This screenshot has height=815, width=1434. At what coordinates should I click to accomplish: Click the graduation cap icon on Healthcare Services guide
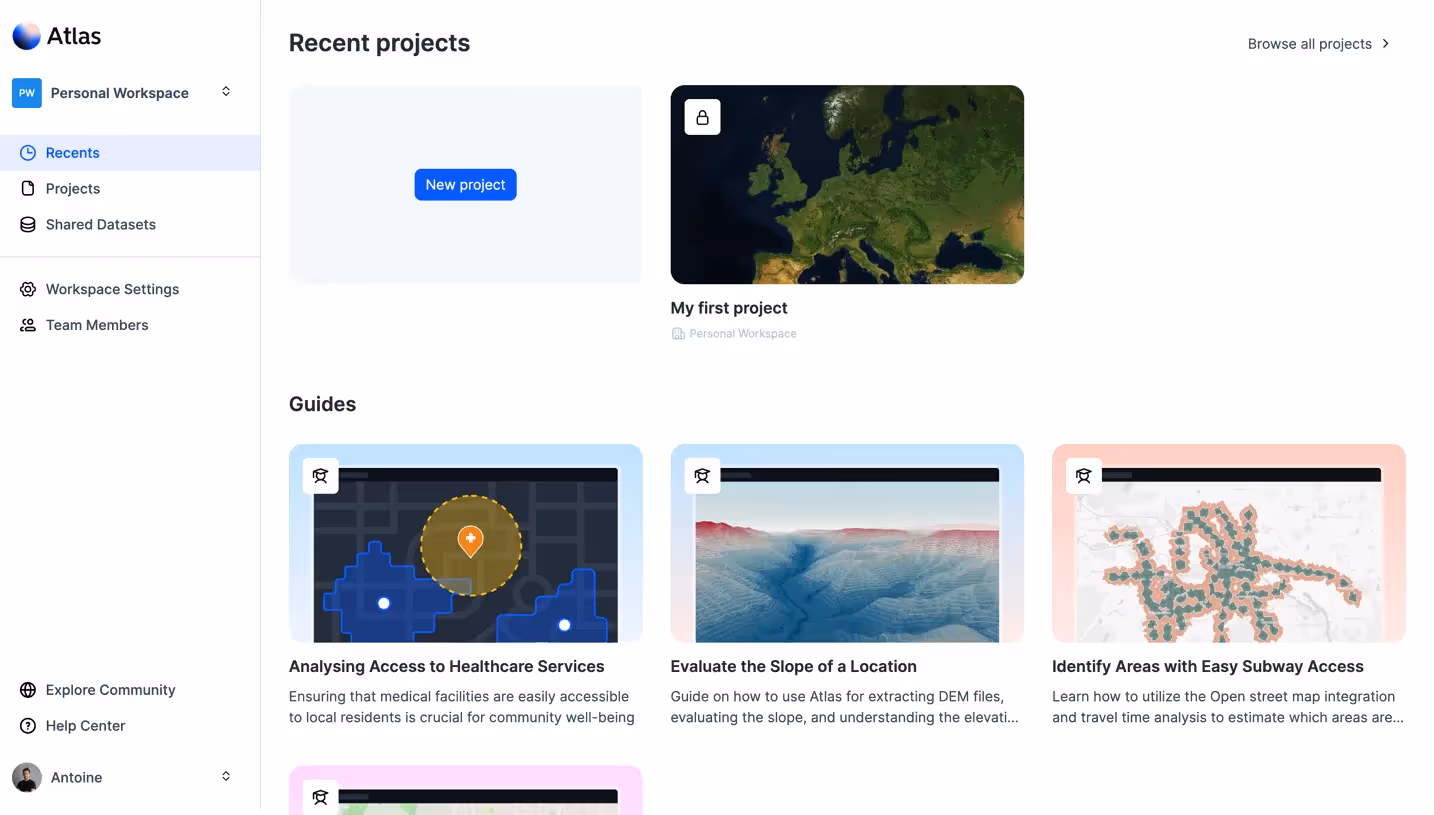[x=320, y=476]
